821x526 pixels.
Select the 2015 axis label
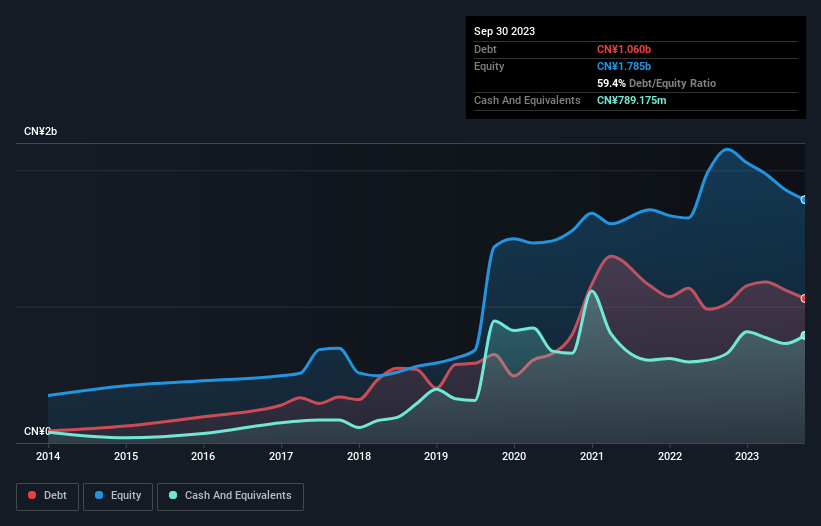tap(126, 456)
